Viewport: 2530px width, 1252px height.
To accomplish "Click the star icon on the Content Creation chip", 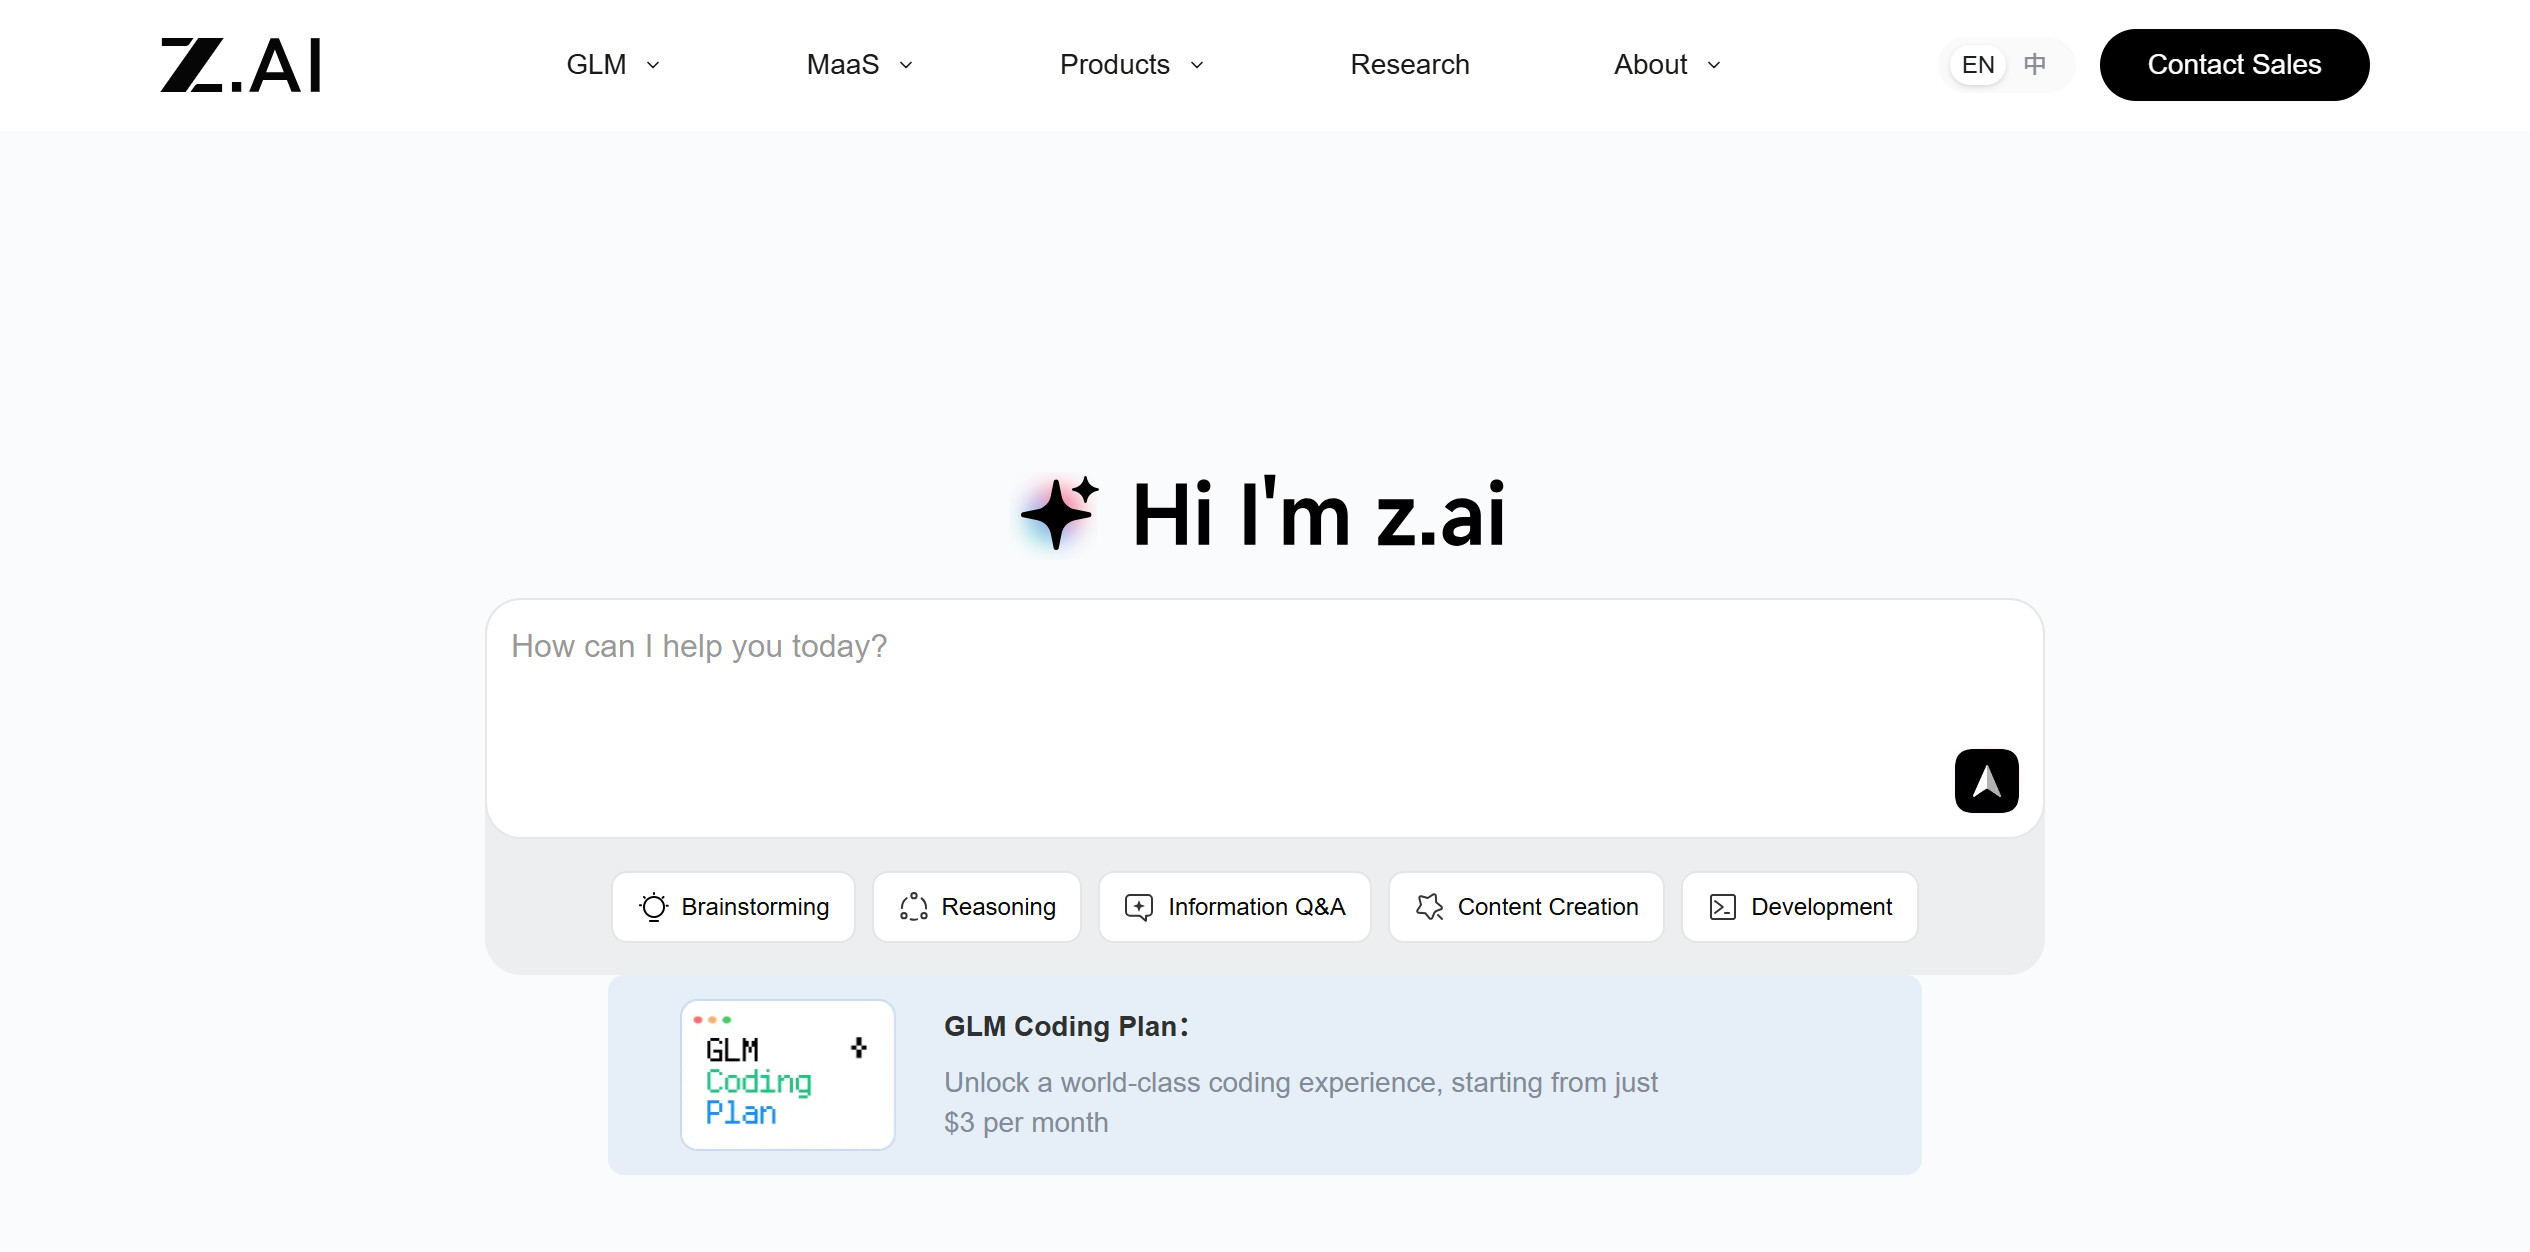I will (x=1428, y=907).
